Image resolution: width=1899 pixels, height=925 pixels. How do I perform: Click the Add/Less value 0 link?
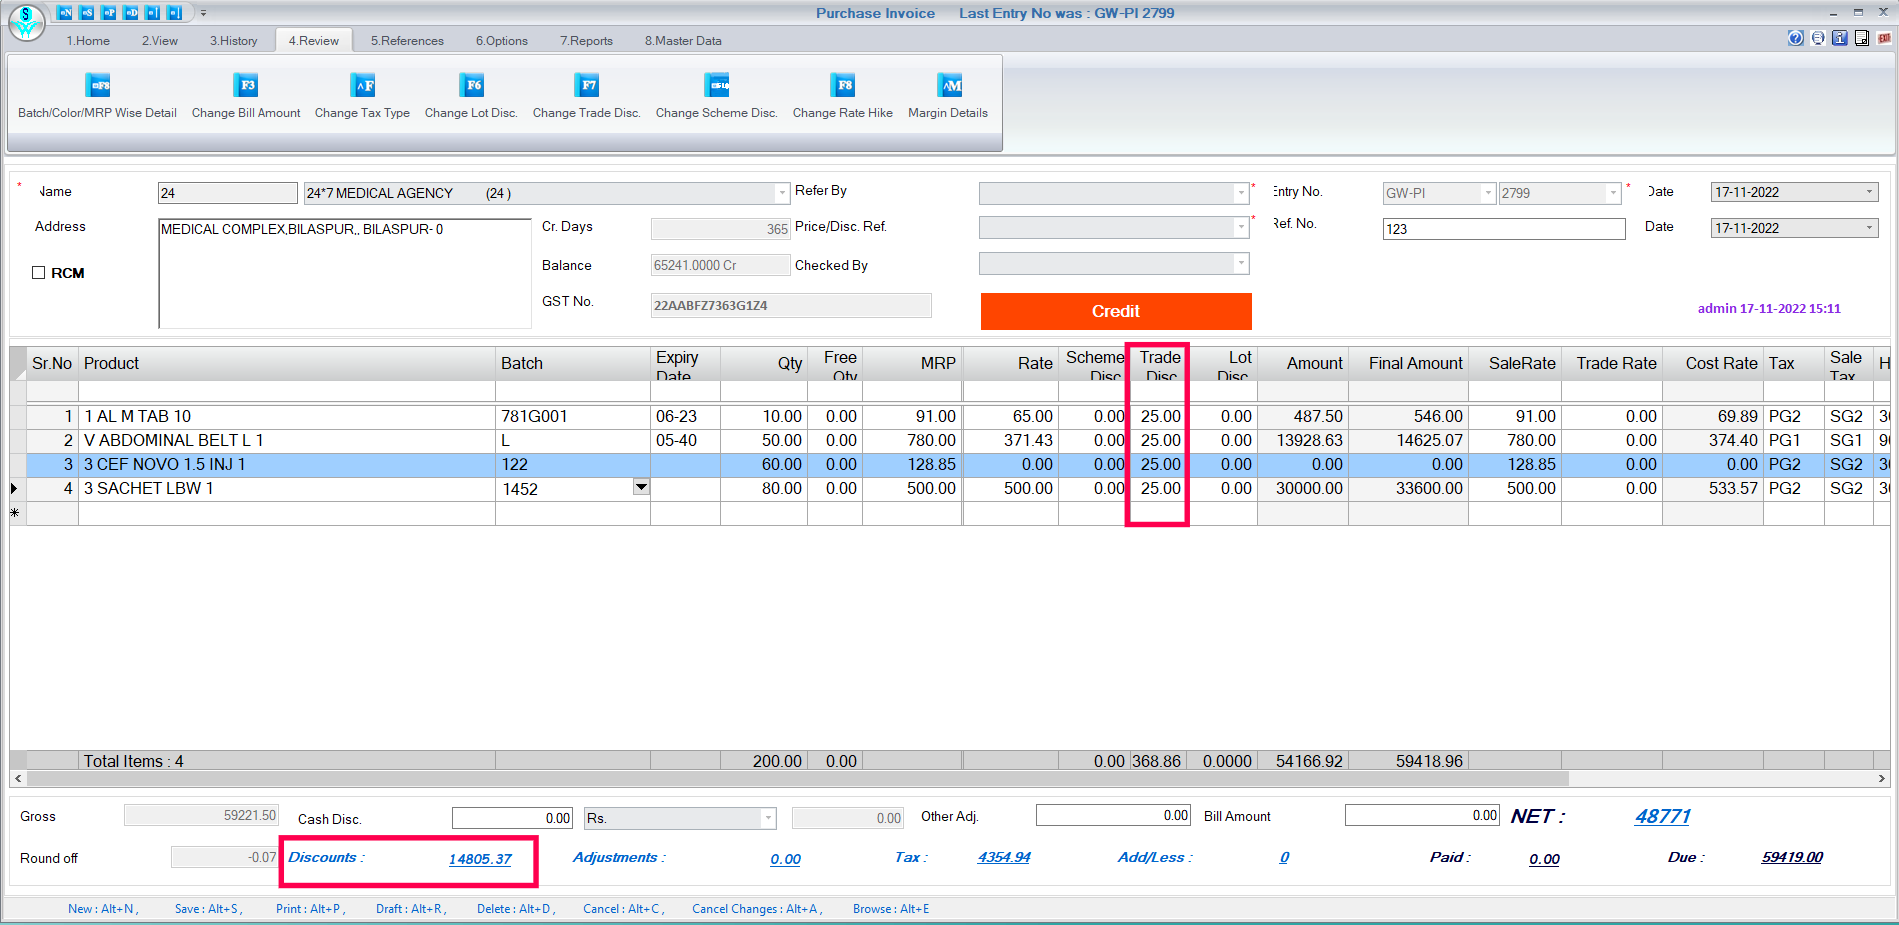point(1284,857)
